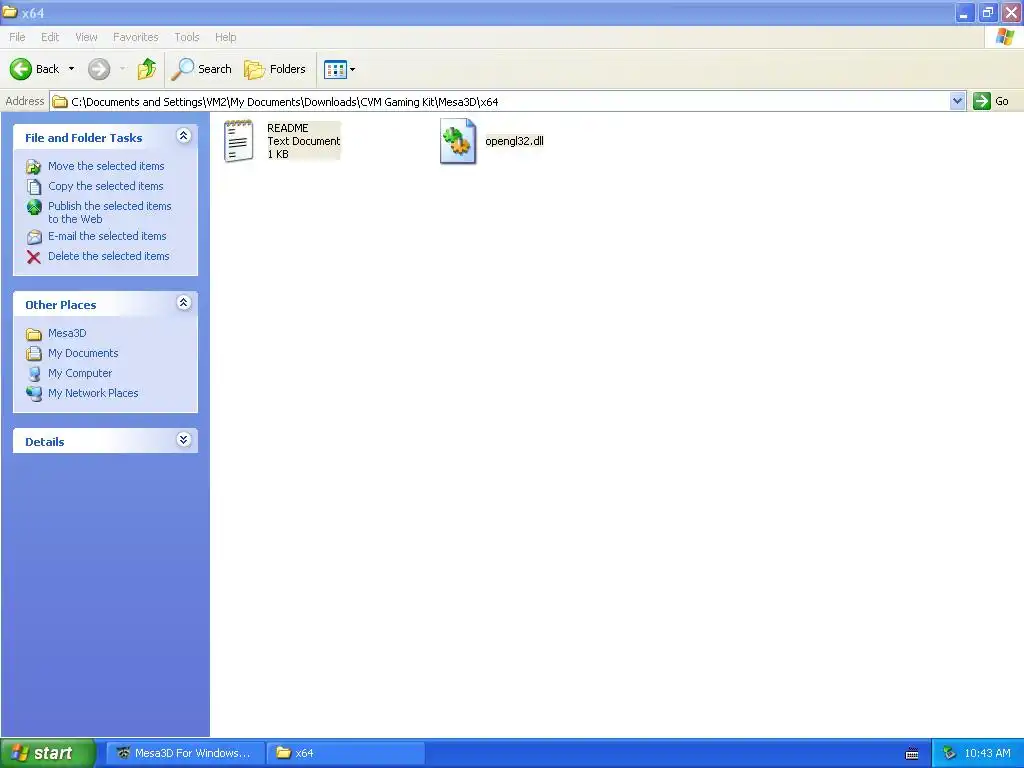Viewport: 1024px width, 768px height.
Task: Click the Windows flag logo throbber
Action: tap(1004, 37)
